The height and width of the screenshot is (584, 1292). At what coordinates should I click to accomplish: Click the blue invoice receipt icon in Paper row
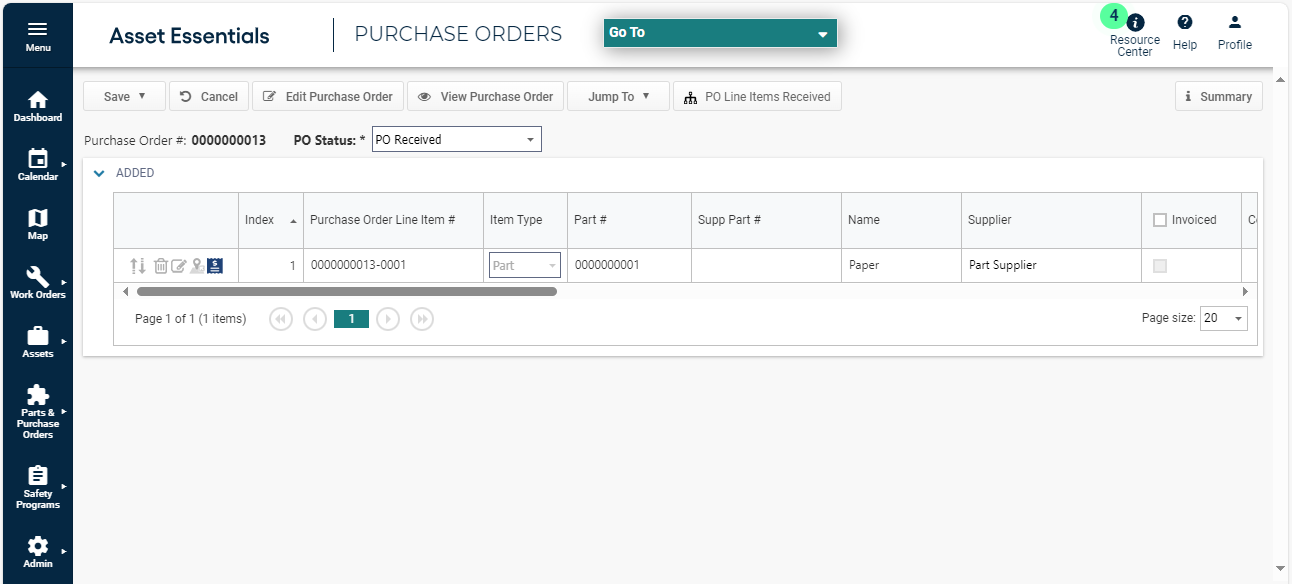215,266
